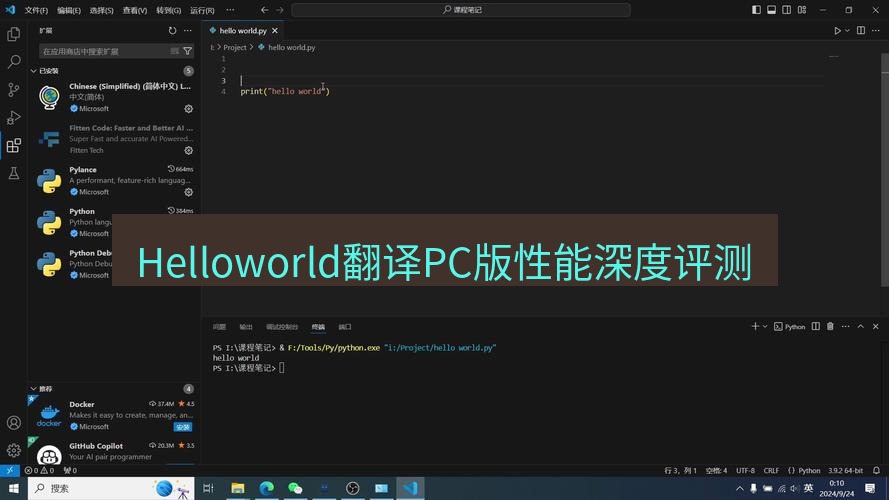Open WeChat from taskbar

(x=295, y=488)
